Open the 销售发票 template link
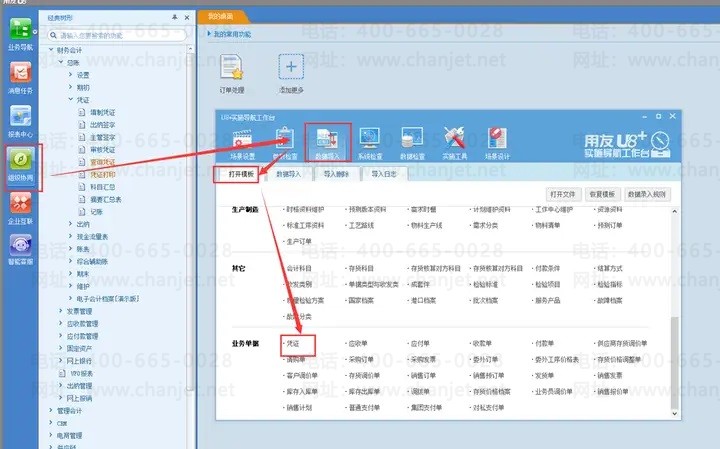This screenshot has height=449, width=720. pyautogui.click(x=610, y=376)
